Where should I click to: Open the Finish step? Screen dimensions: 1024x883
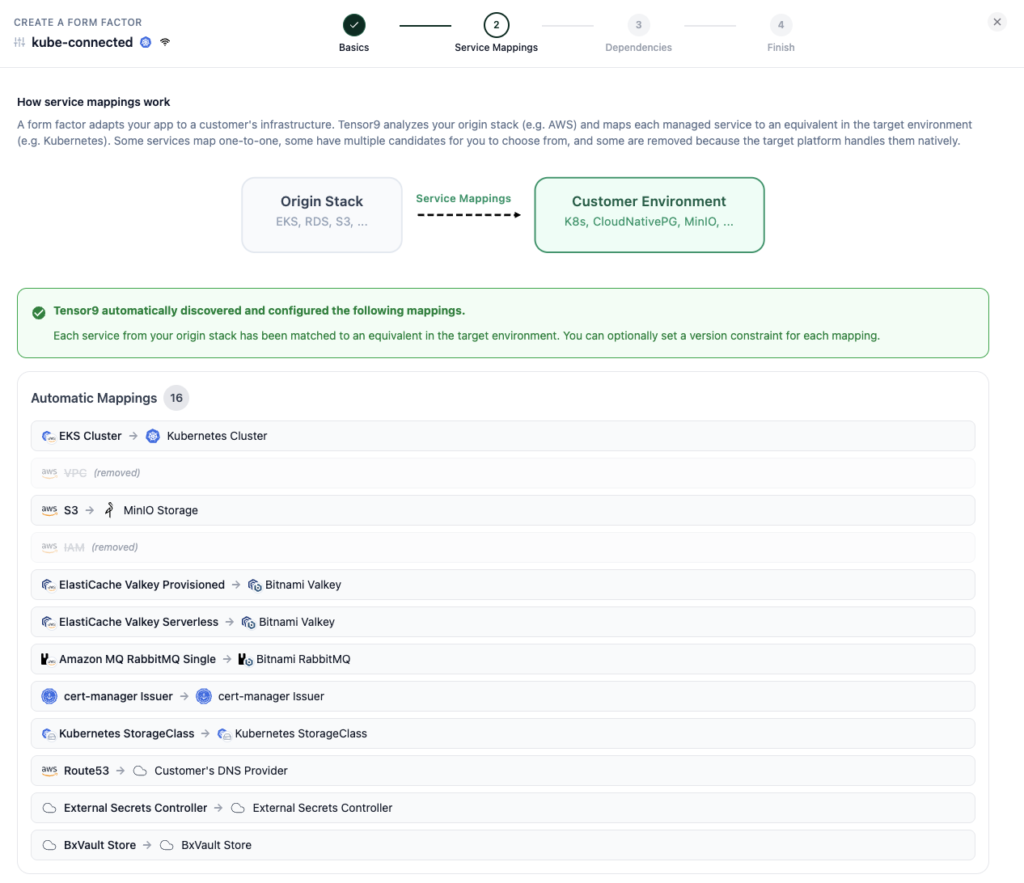(x=780, y=26)
